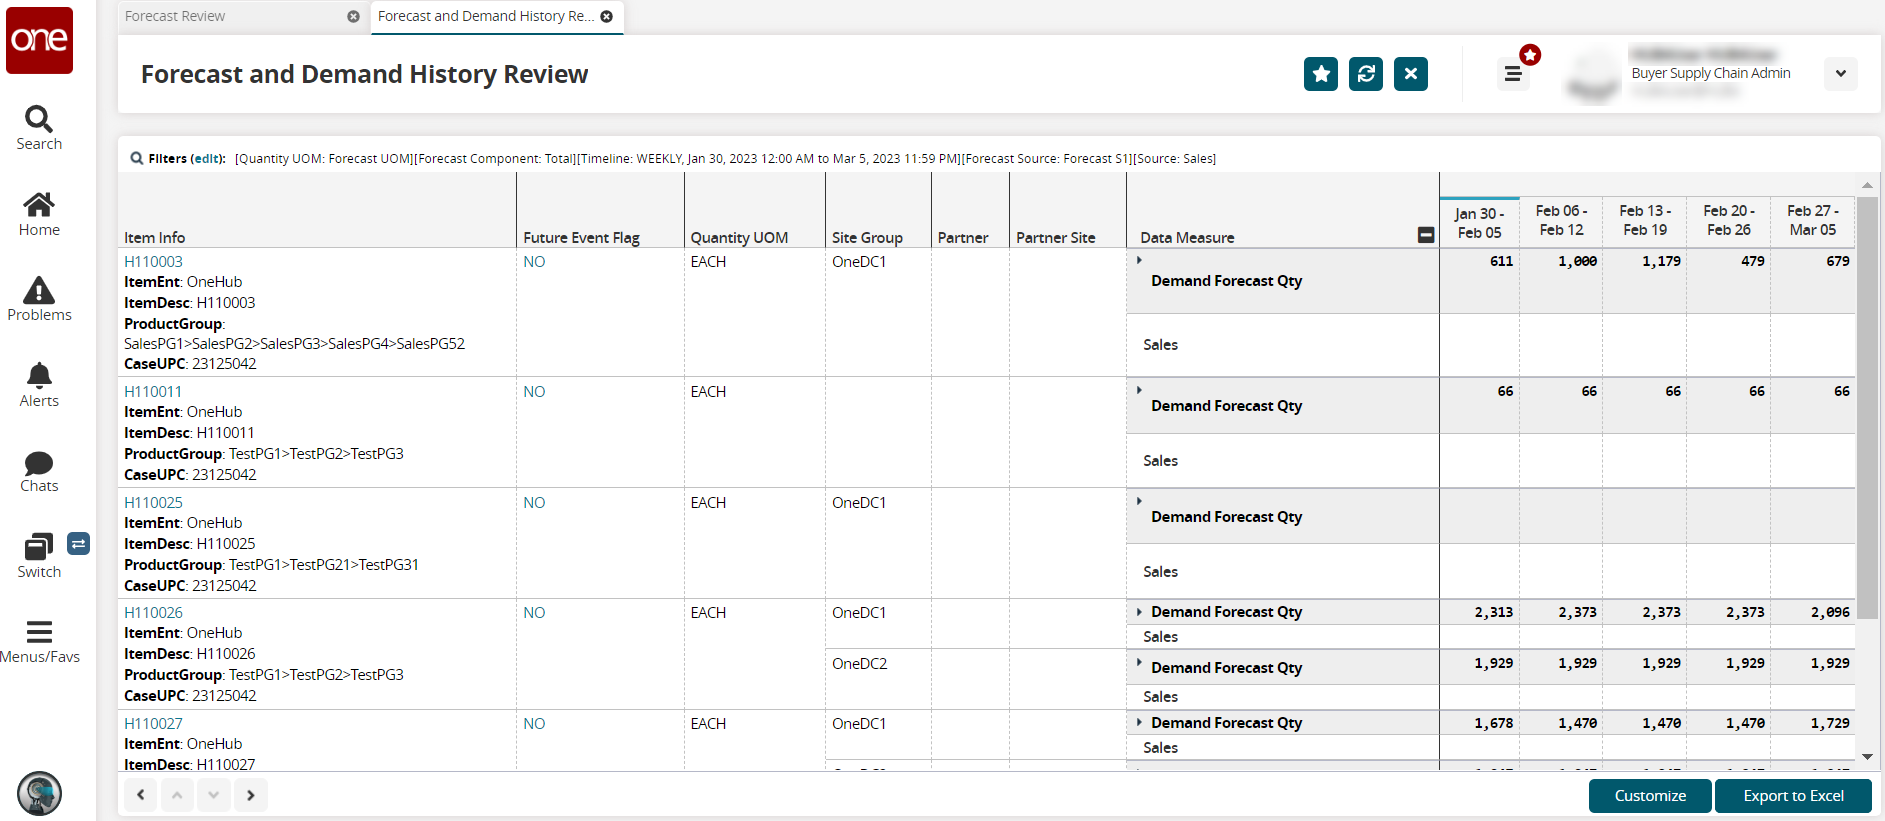Image resolution: width=1885 pixels, height=821 pixels.
Task: Expand Demand Forecast Qty row for H110011
Action: (1139, 390)
